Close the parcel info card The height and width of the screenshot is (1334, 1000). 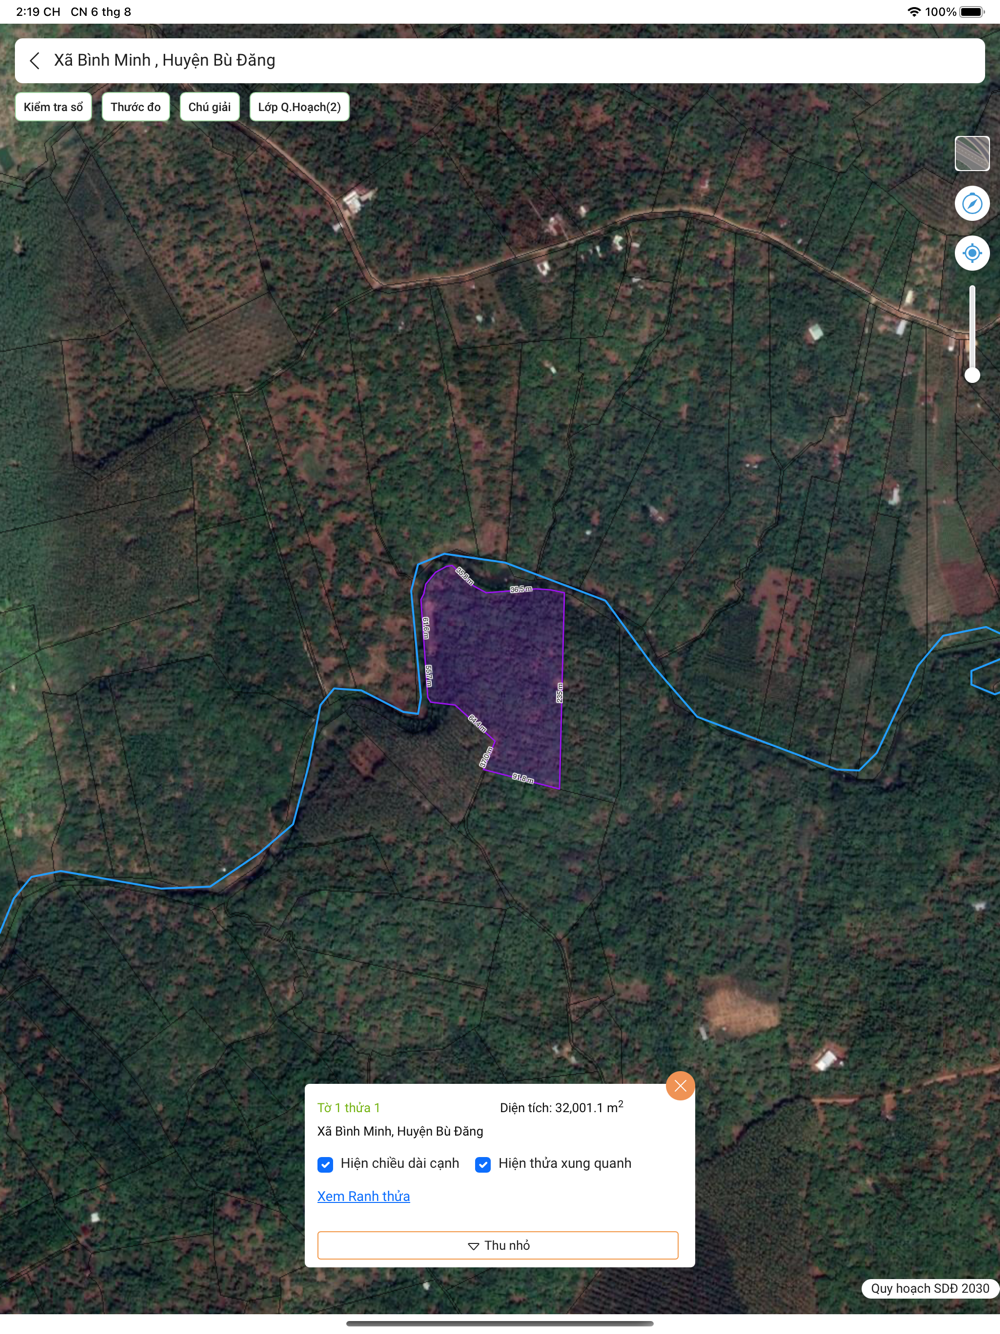click(x=680, y=1086)
